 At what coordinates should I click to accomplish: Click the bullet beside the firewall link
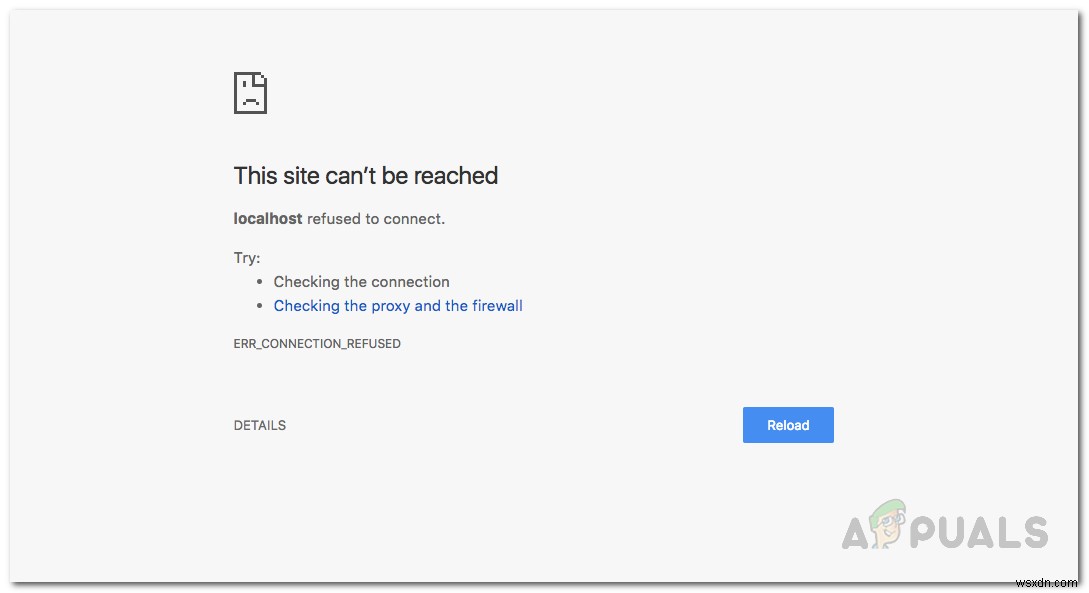(261, 305)
